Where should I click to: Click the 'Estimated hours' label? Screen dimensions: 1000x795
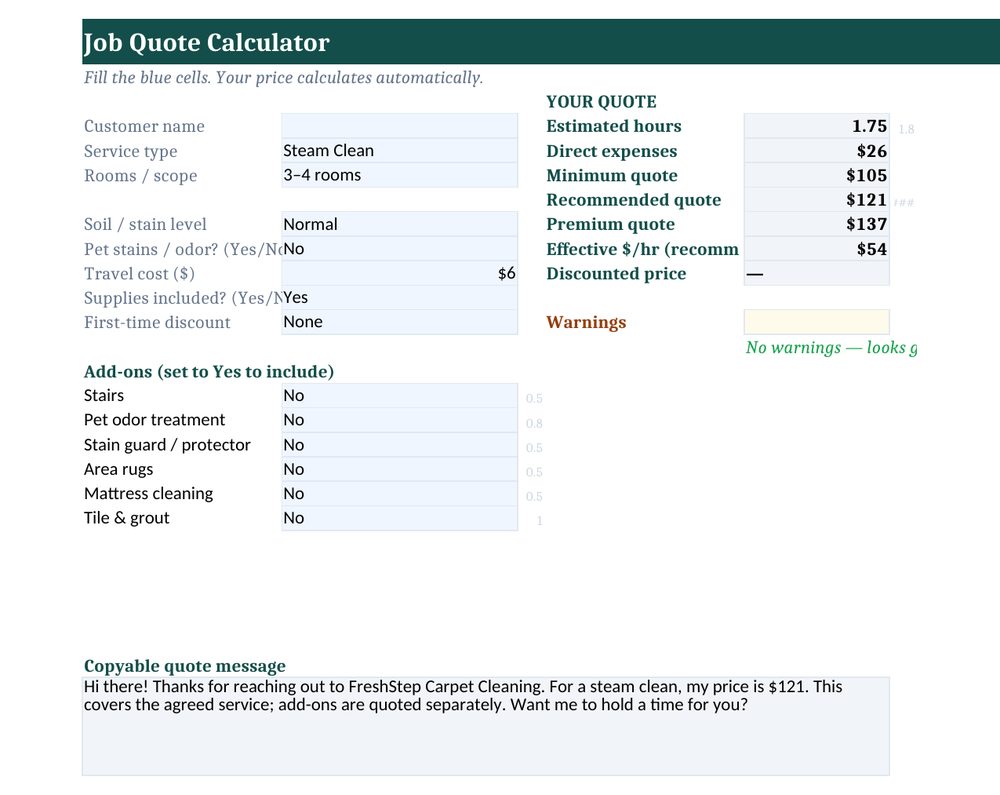click(614, 126)
